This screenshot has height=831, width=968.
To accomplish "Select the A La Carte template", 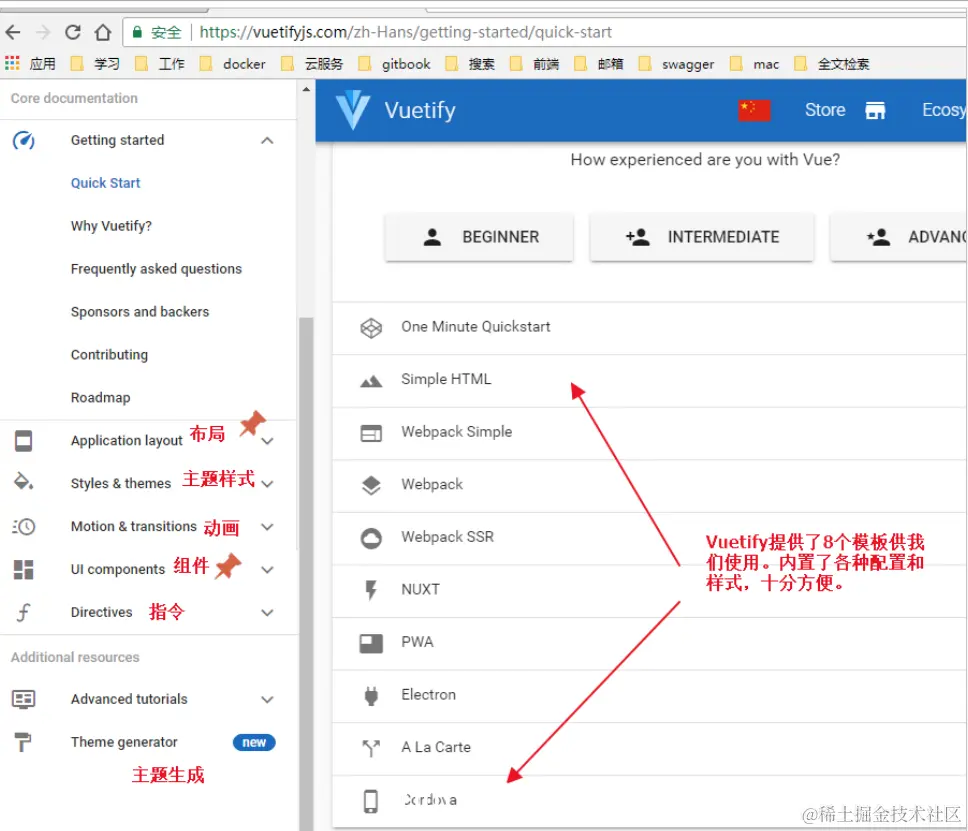I will [x=649, y=748].
